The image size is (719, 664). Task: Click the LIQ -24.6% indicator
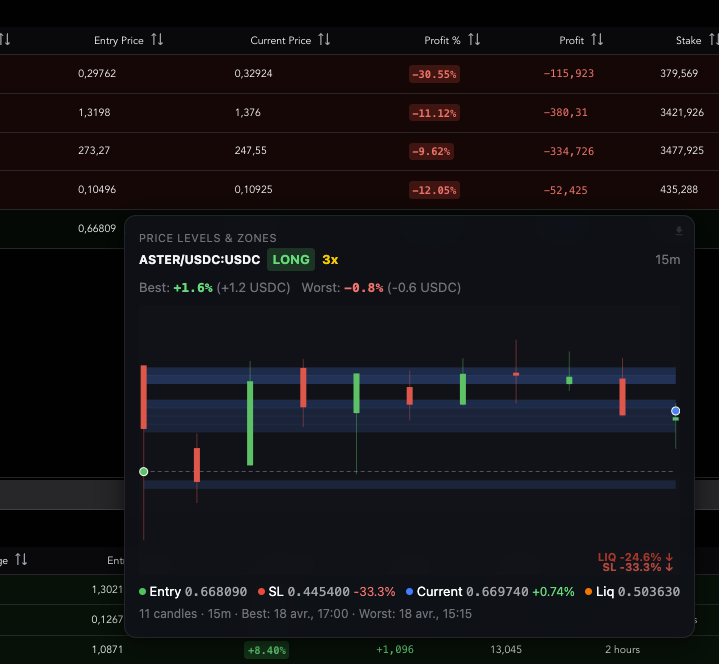[x=635, y=557]
